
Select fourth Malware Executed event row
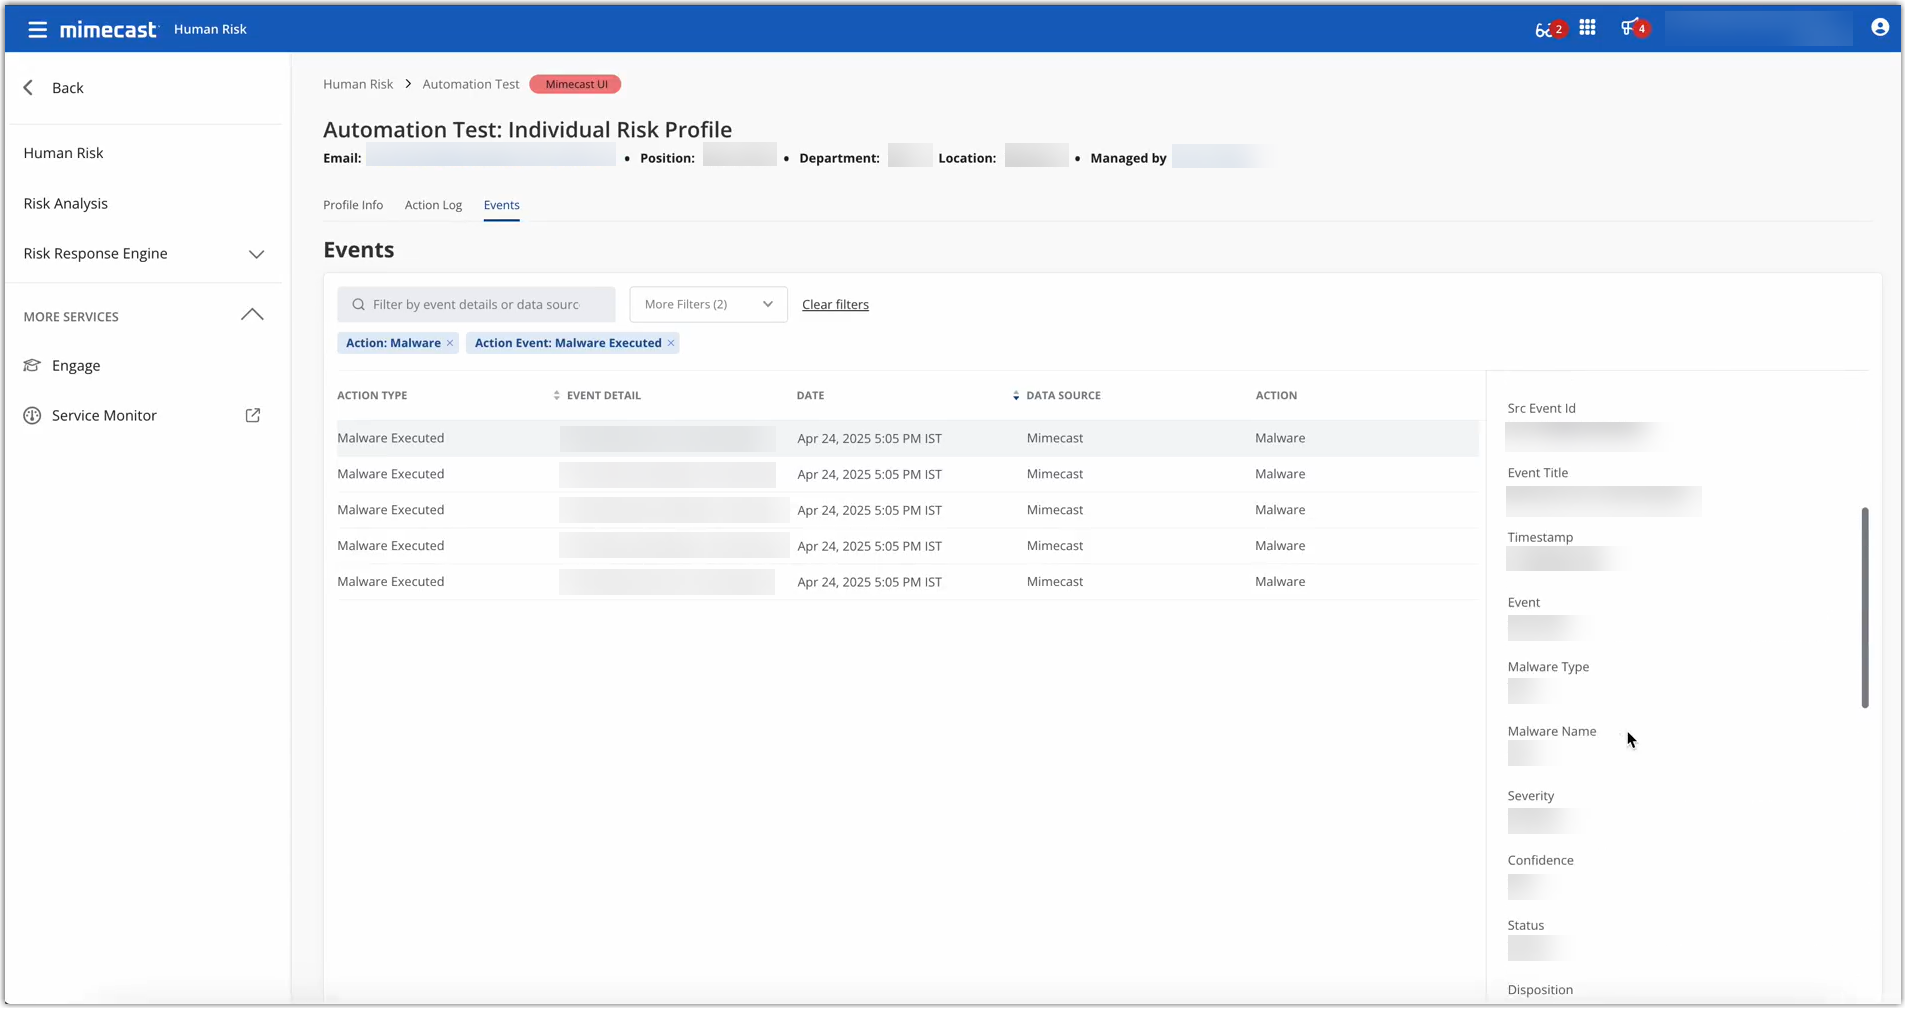pos(907,546)
